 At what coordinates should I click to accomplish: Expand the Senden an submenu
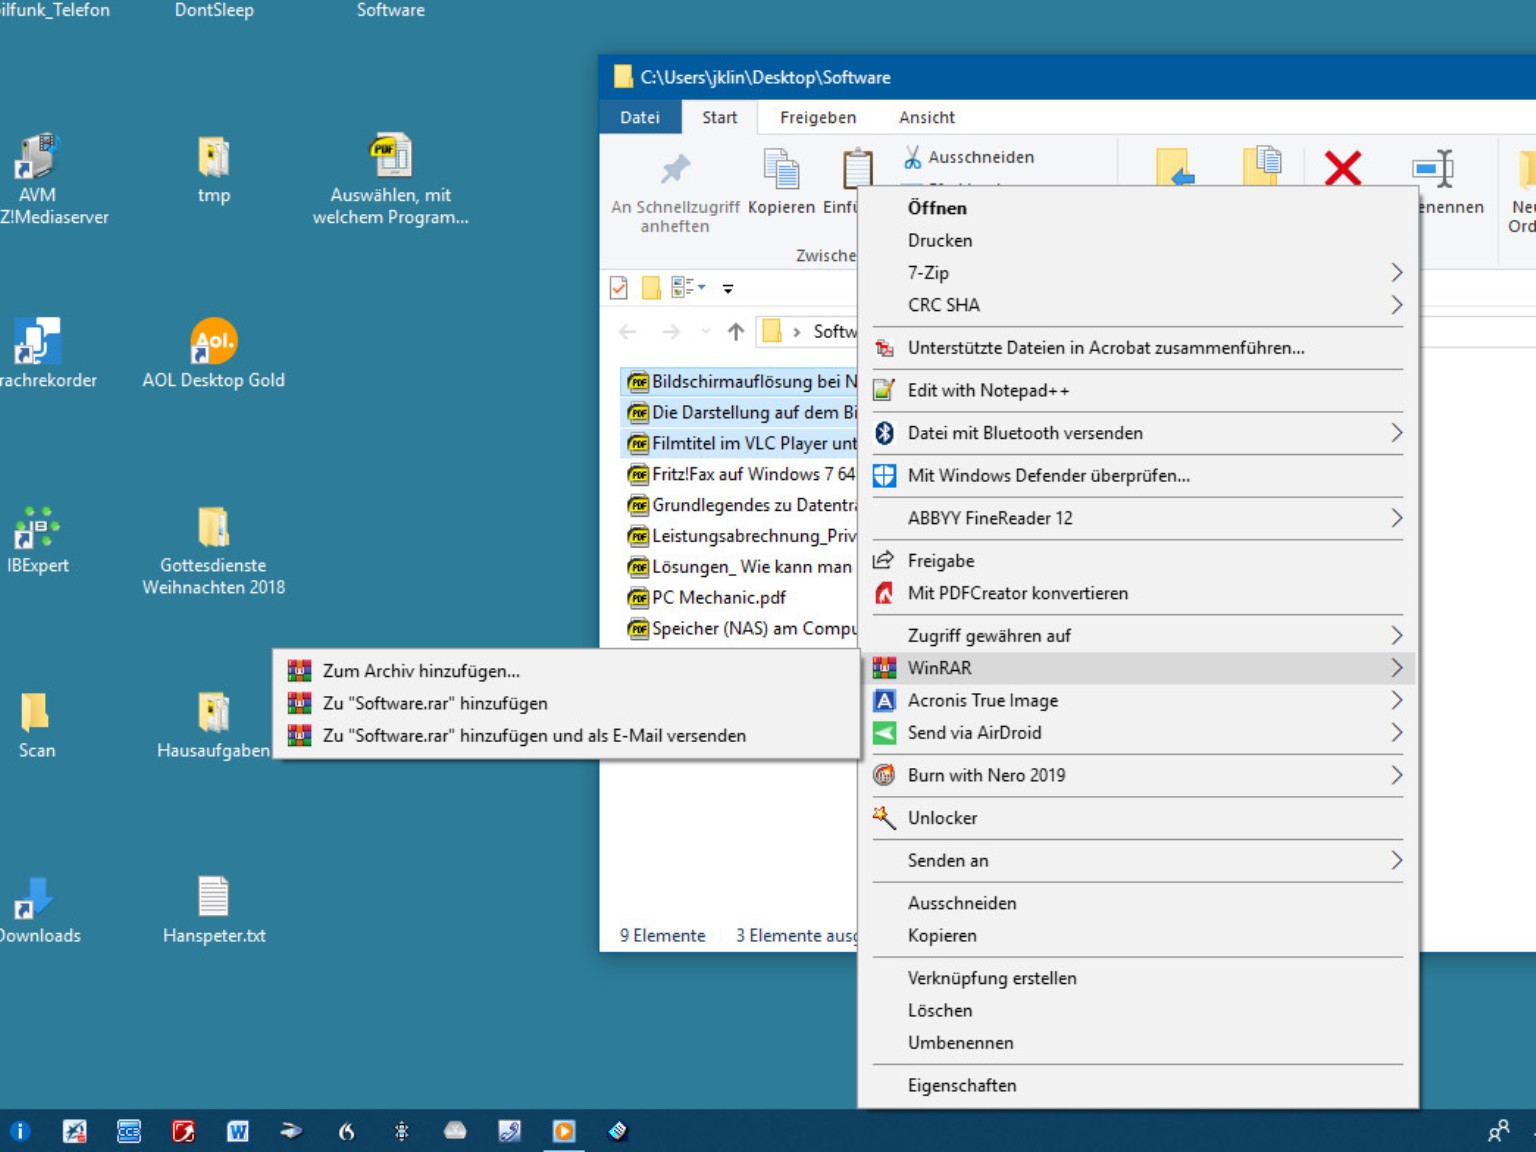pos(1137,860)
